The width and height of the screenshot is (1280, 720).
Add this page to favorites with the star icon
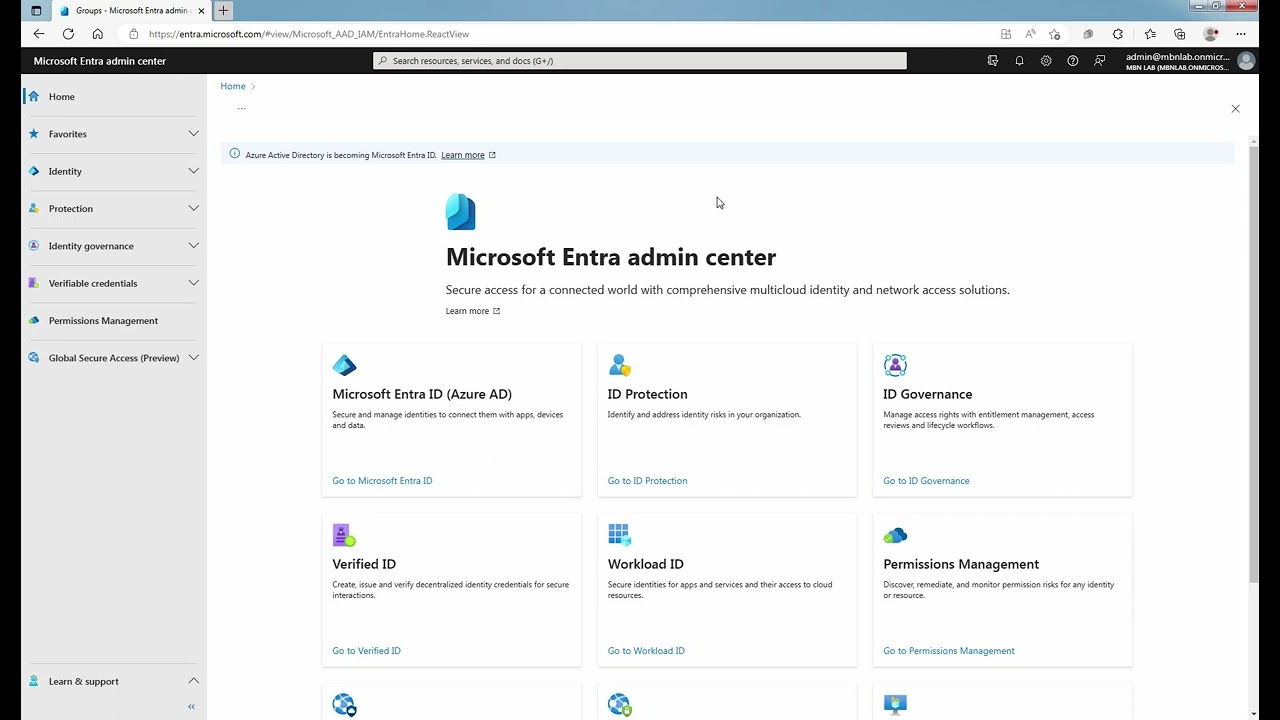point(1054,34)
